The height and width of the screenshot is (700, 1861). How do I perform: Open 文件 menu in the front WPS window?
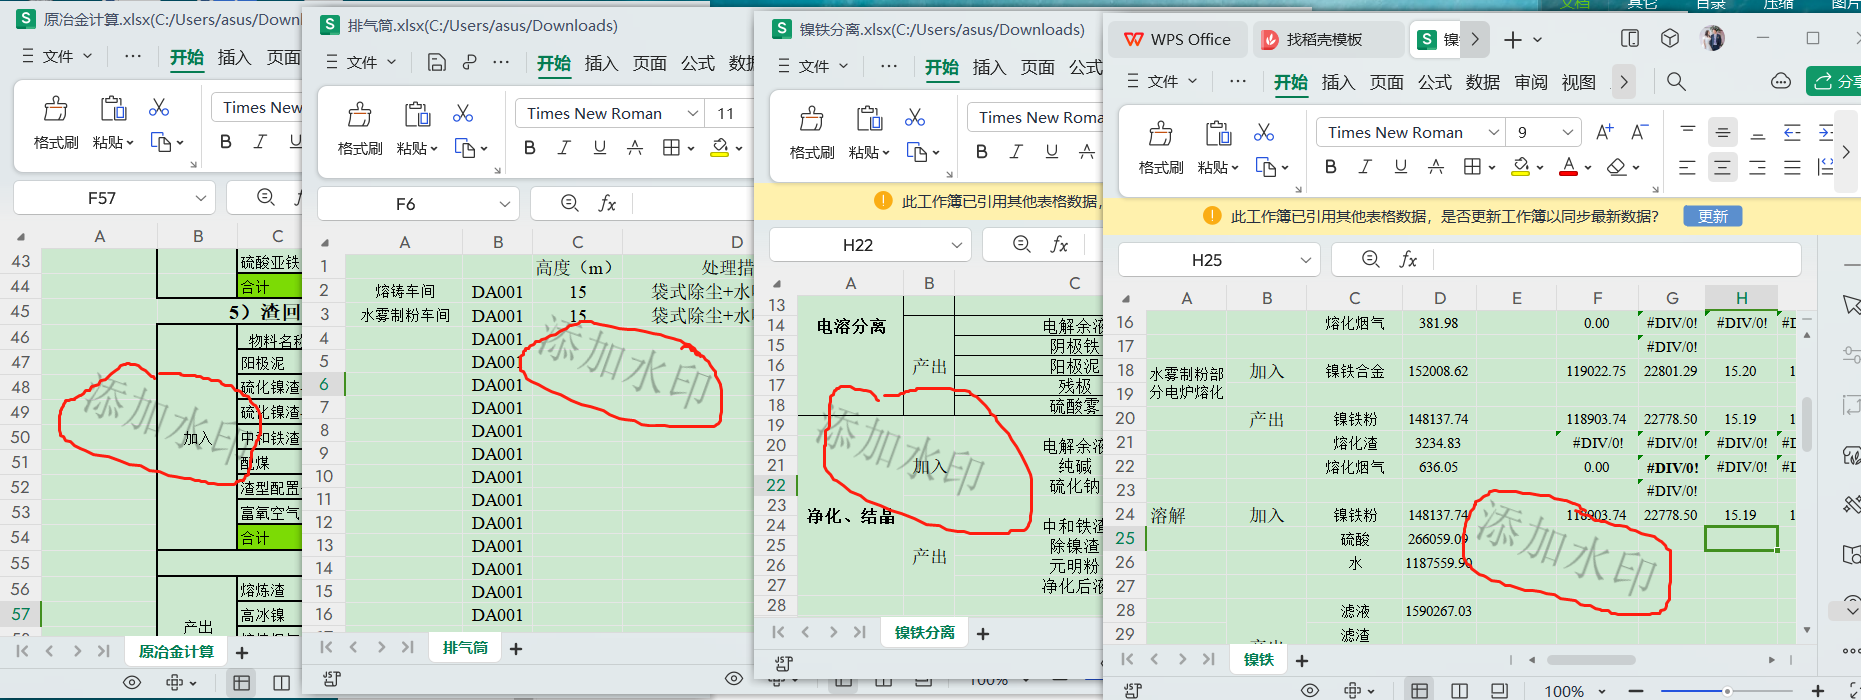(1162, 81)
